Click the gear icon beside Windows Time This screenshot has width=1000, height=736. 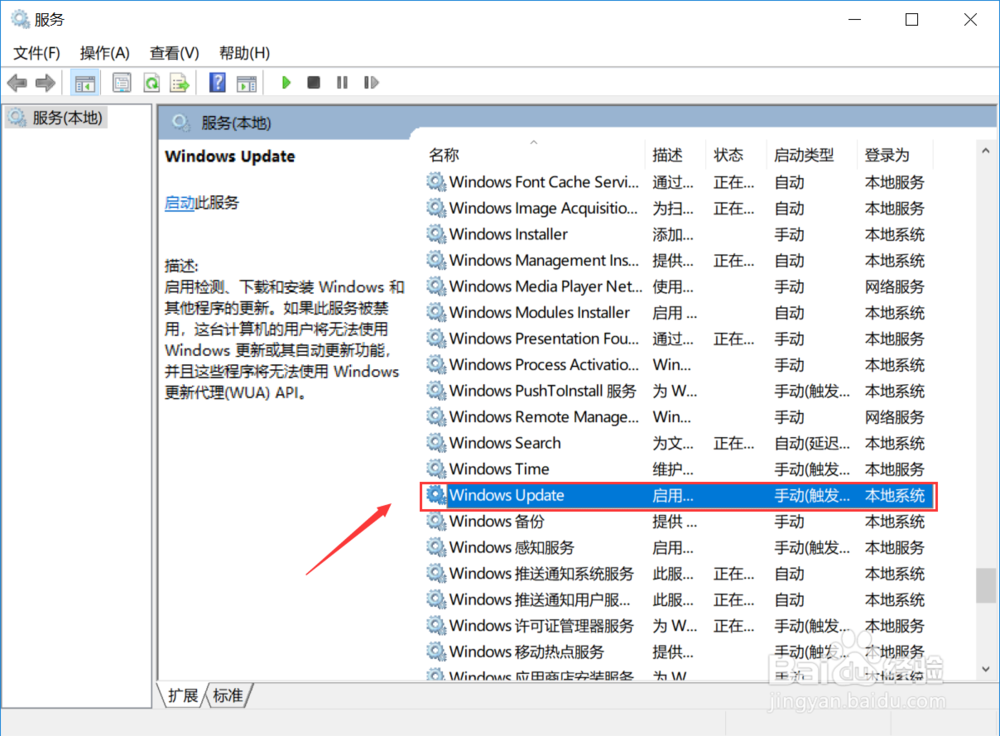pos(436,469)
